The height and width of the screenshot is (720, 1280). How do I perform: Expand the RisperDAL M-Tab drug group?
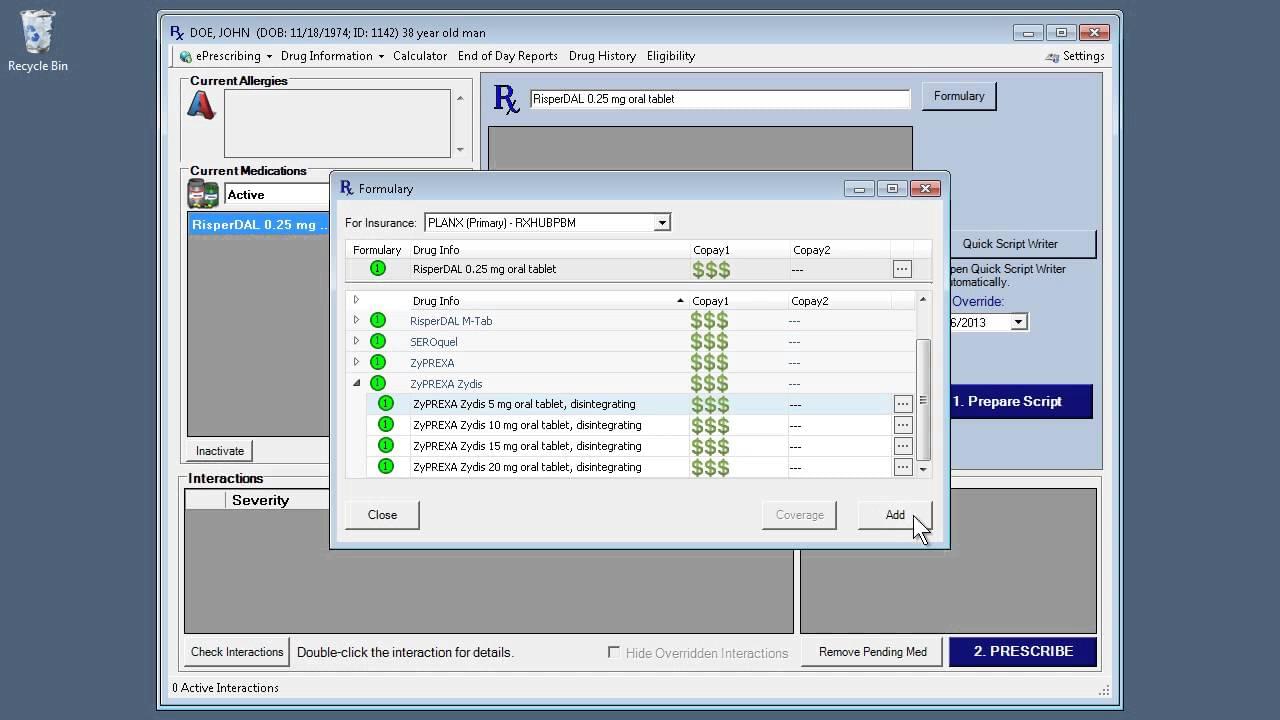[356, 321]
